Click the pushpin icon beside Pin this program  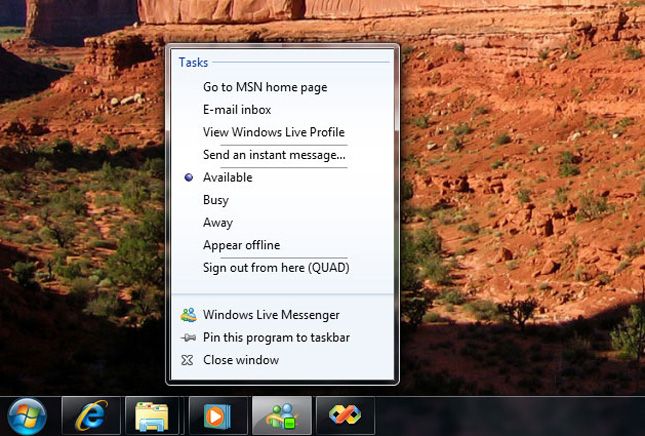(x=188, y=338)
